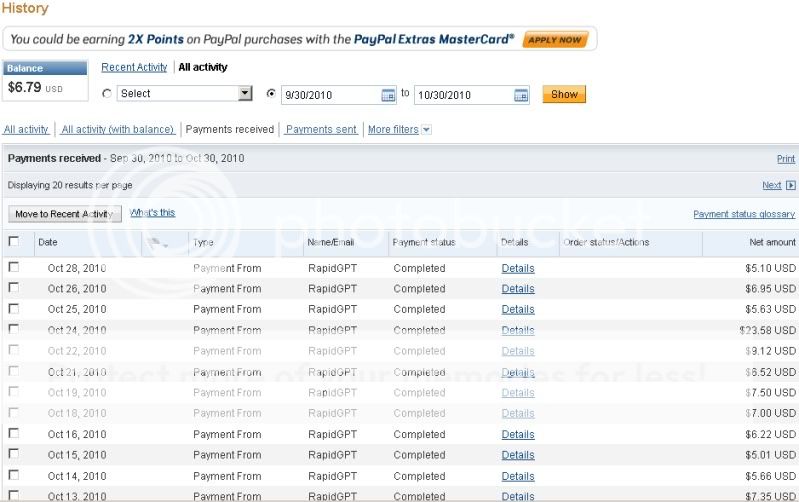799x502 pixels.
Task: Select the date range radio button
Action: [271, 94]
